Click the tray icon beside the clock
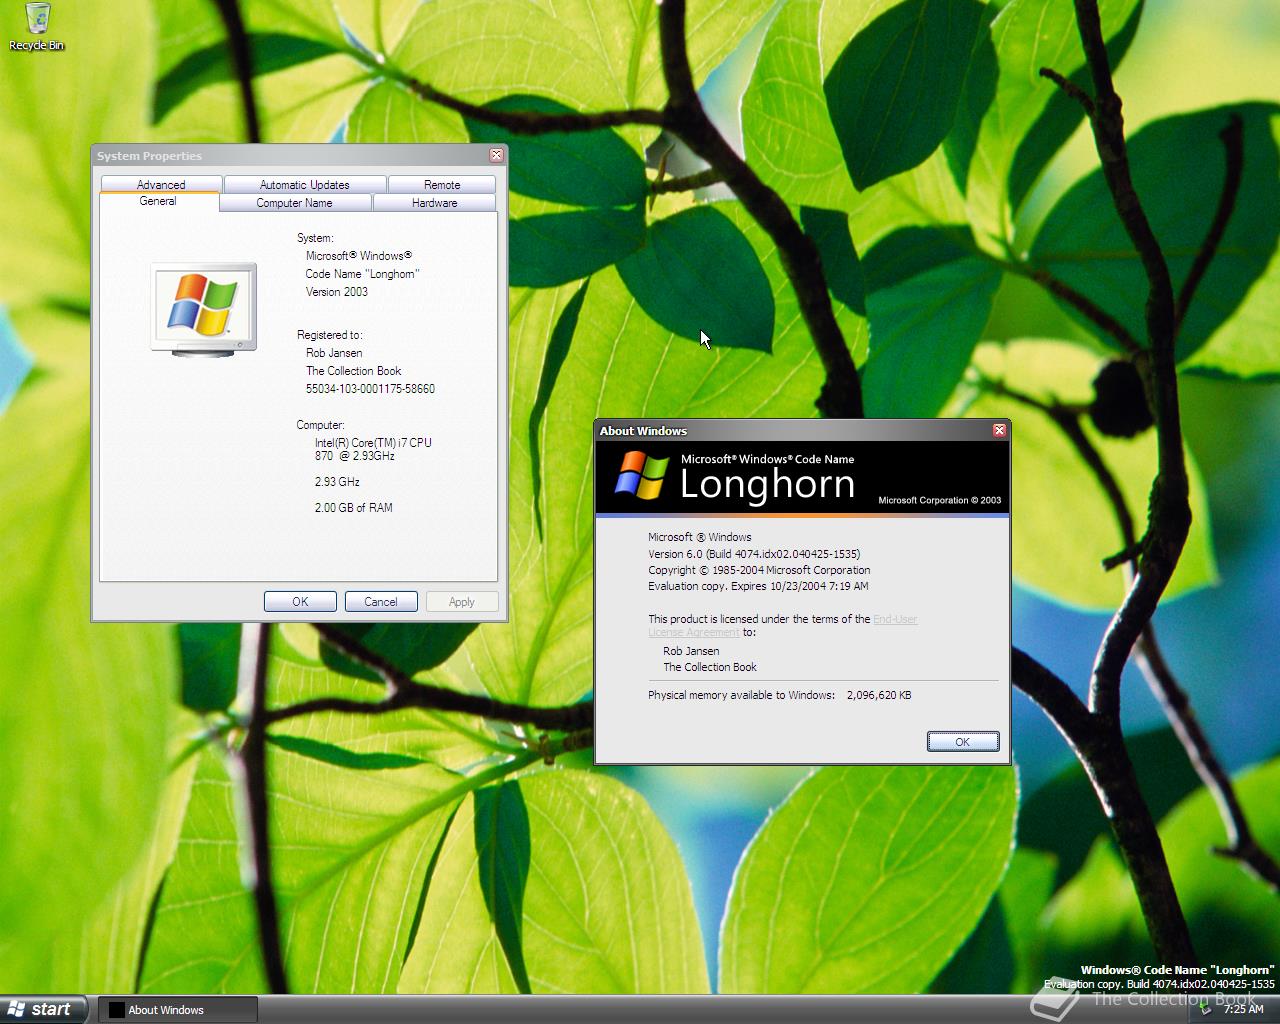1280x1024 pixels. (x=1207, y=1009)
